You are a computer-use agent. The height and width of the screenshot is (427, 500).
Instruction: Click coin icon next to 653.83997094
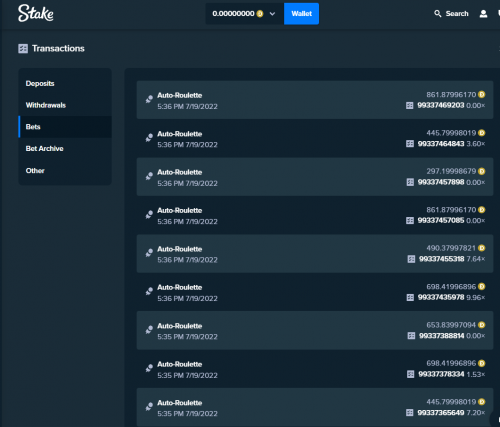[x=482, y=325]
